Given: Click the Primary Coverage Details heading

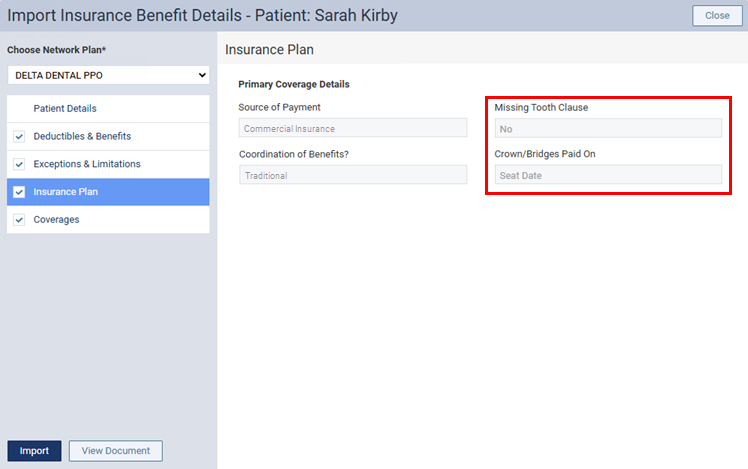Looking at the screenshot, I should point(294,84).
